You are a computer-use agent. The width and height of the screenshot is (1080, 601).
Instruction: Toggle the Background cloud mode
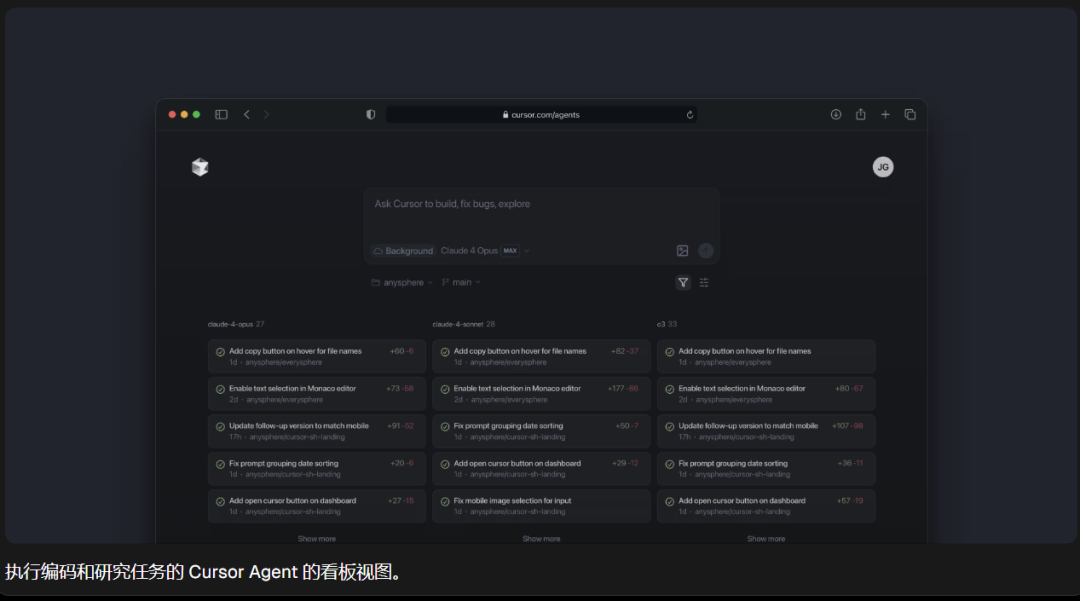click(x=404, y=251)
